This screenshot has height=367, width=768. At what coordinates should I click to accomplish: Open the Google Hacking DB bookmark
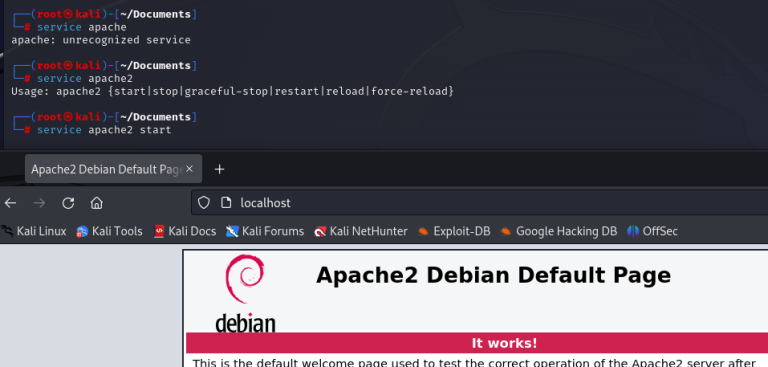559,231
